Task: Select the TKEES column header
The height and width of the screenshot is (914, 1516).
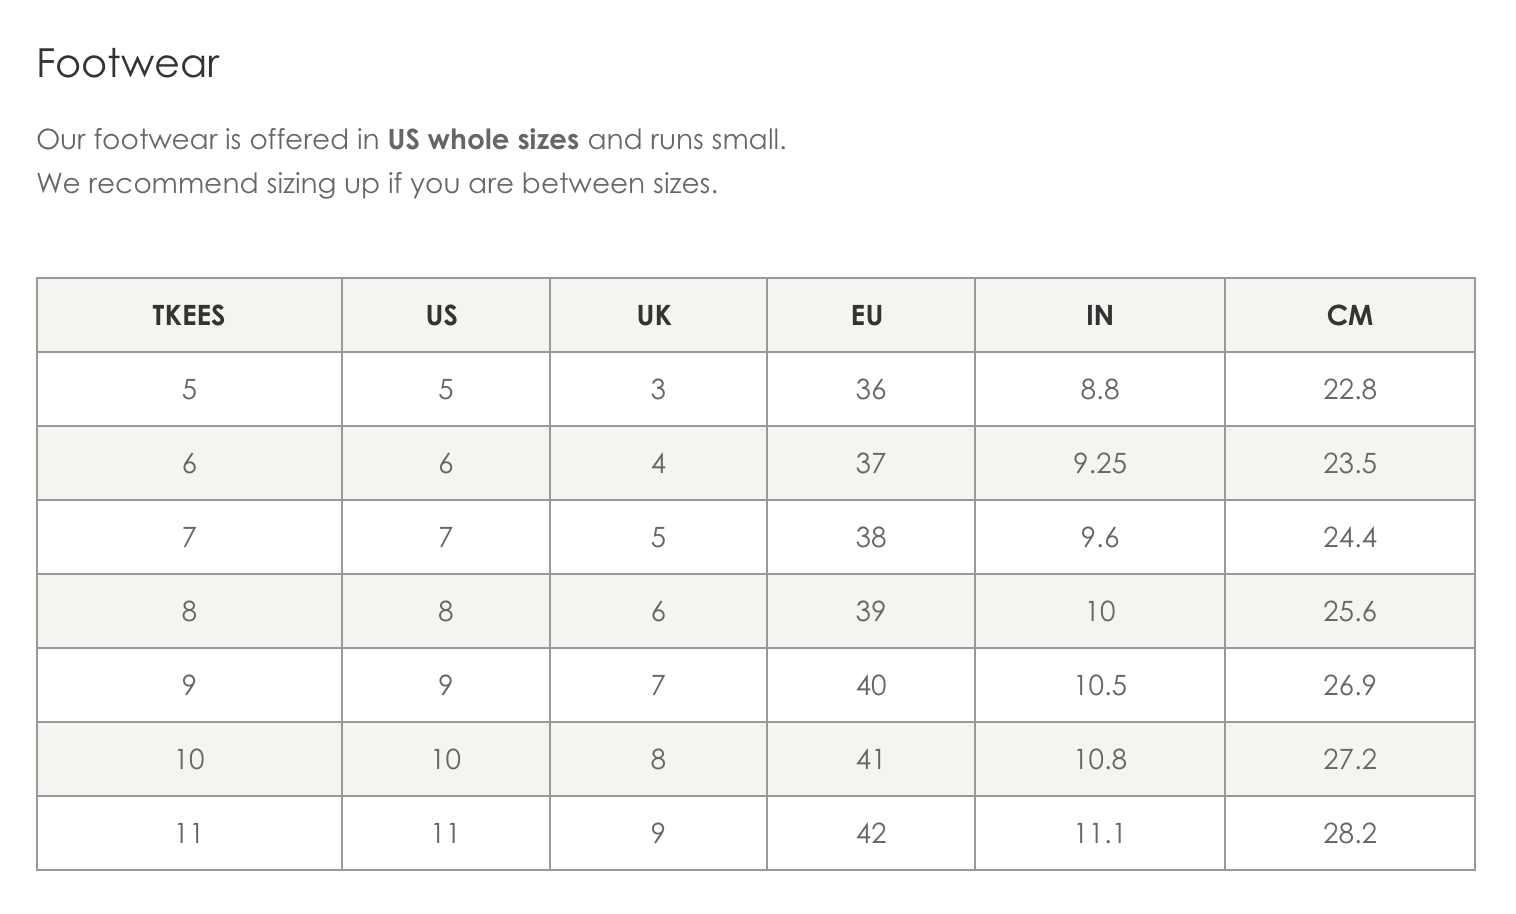Action: [189, 315]
